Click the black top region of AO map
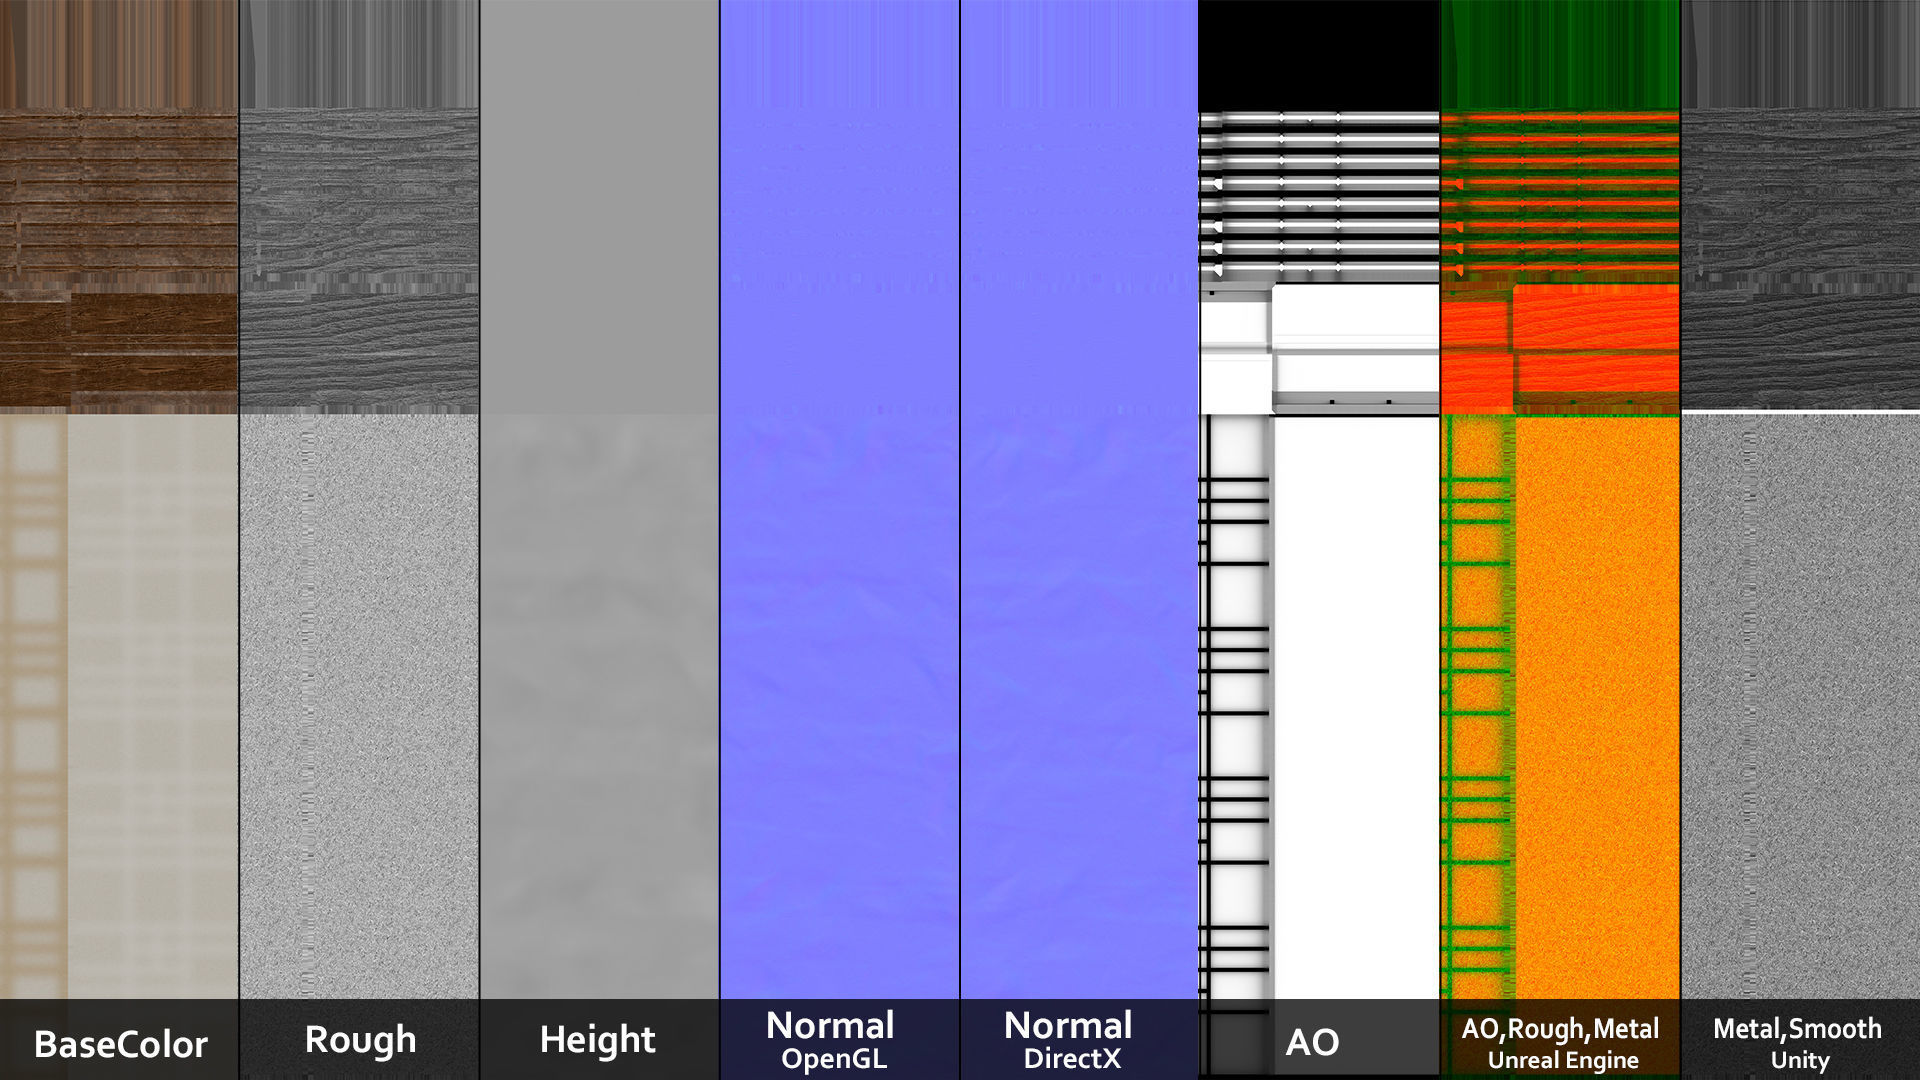This screenshot has width=1920, height=1080. click(x=1318, y=55)
